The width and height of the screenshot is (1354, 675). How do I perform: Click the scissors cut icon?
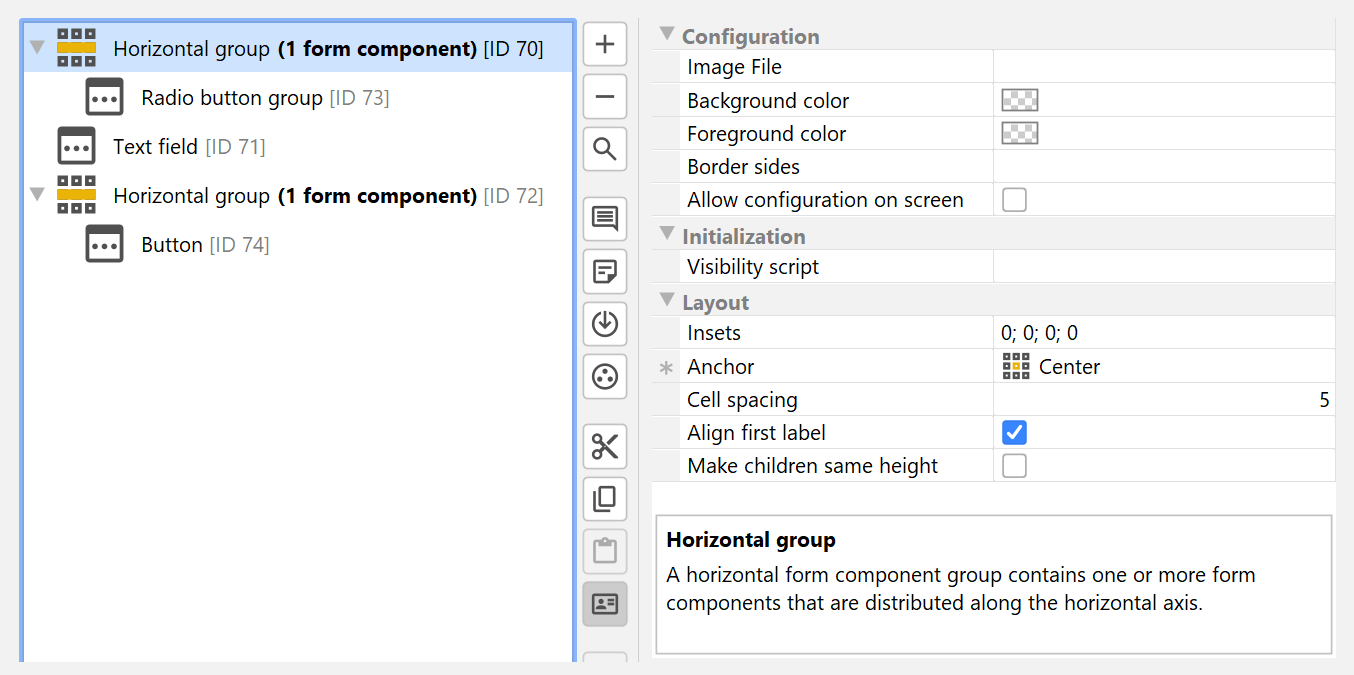point(605,446)
